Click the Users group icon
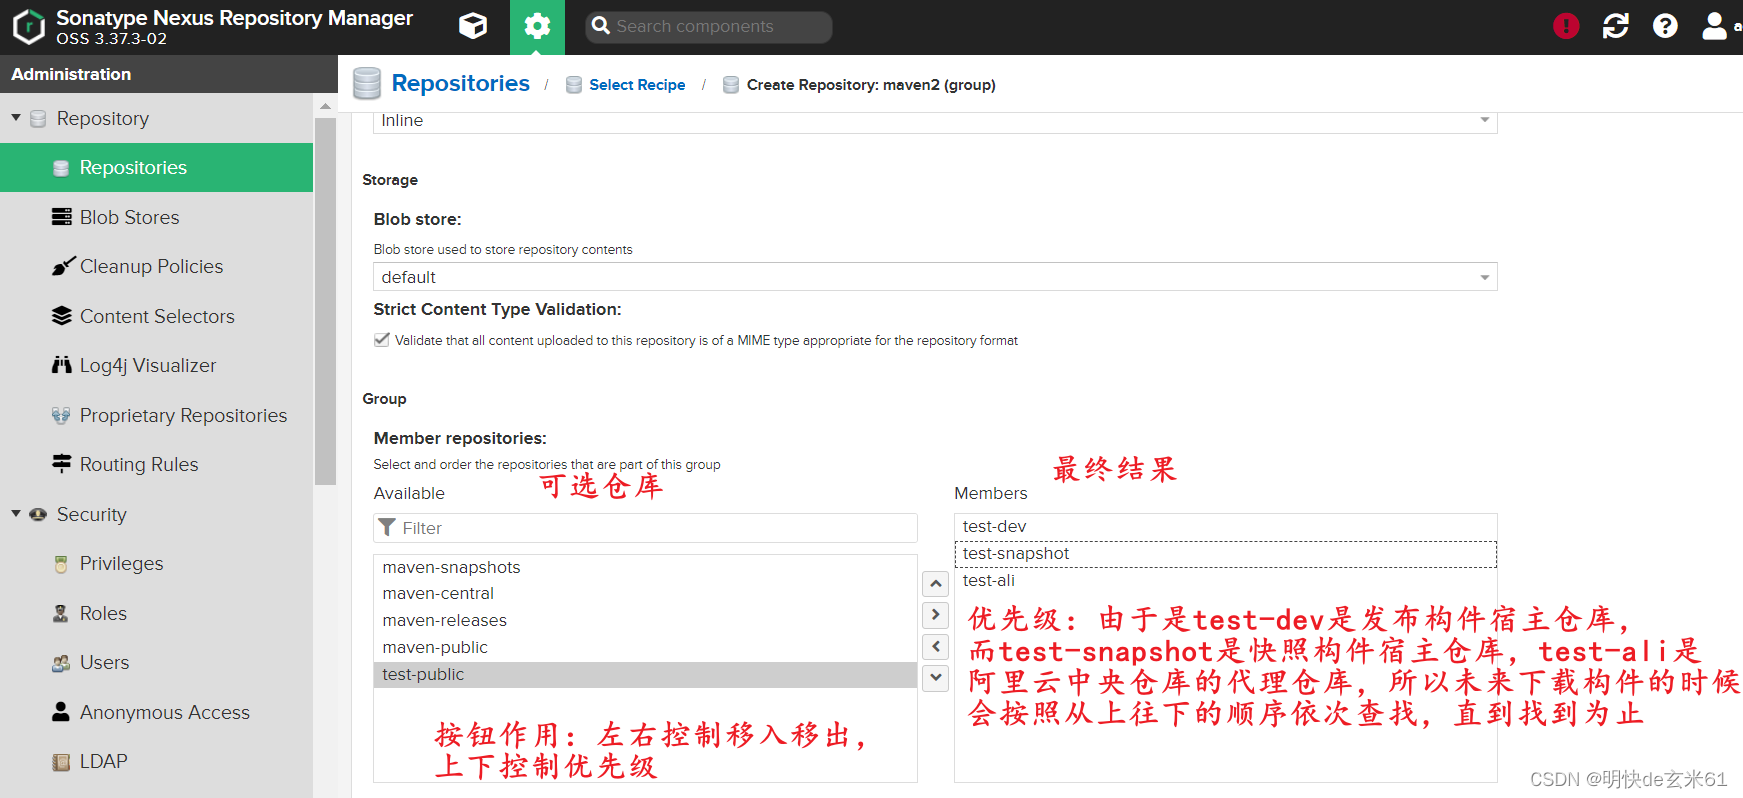Viewport: 1743px width, 798px height. pyautogui.click(x=61, y=663)
